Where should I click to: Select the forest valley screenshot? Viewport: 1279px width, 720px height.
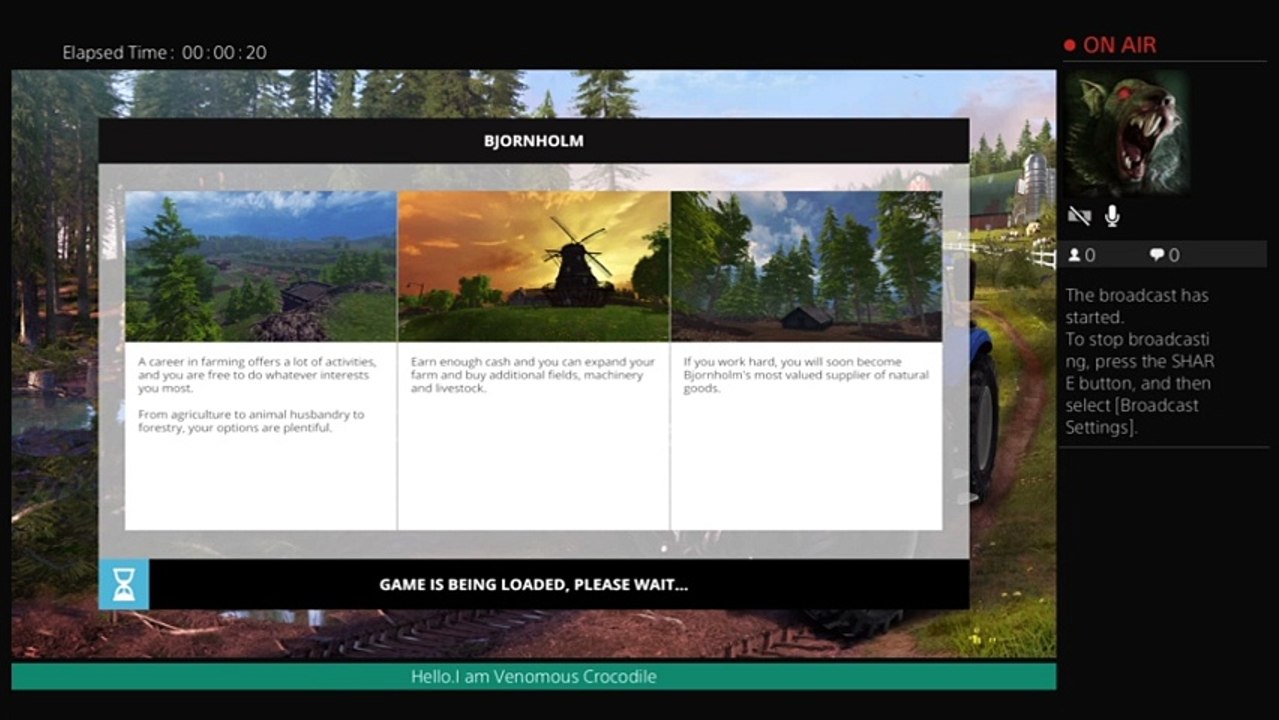point(261,266)
